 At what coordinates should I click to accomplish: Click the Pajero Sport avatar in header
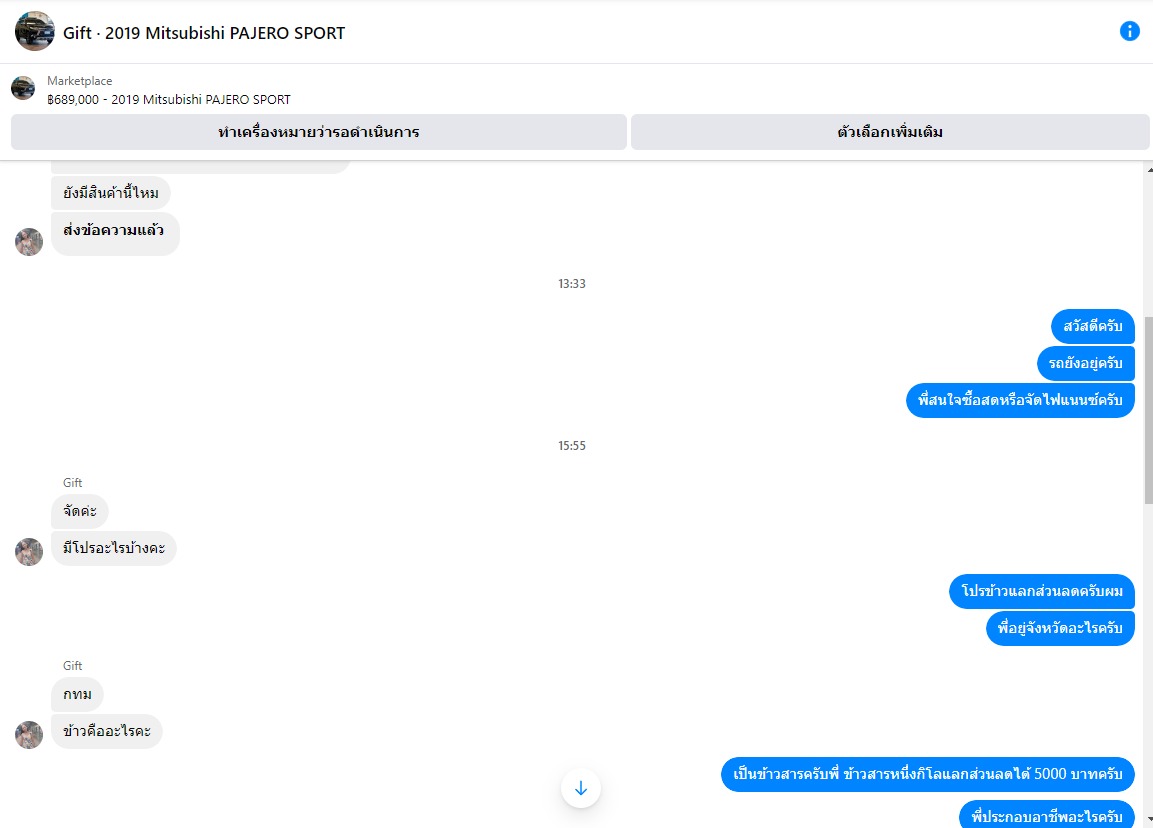[x=35, y=31]
